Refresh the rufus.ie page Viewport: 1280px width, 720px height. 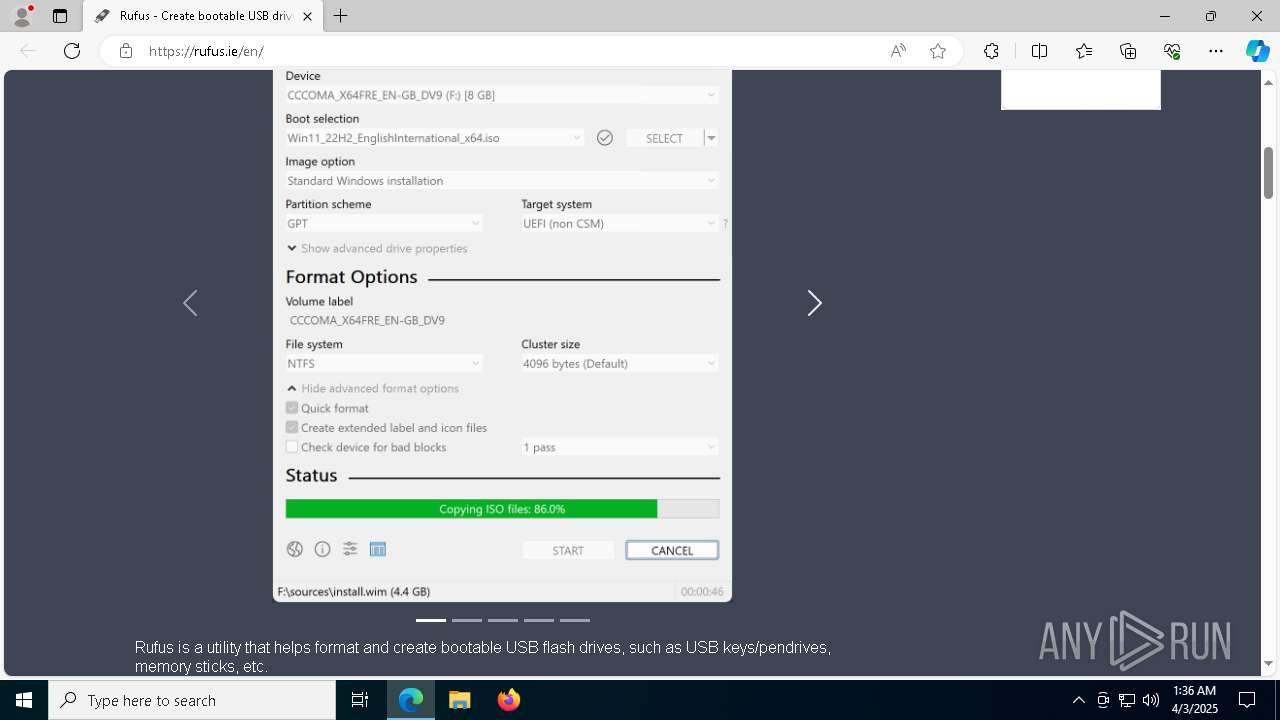72,51
